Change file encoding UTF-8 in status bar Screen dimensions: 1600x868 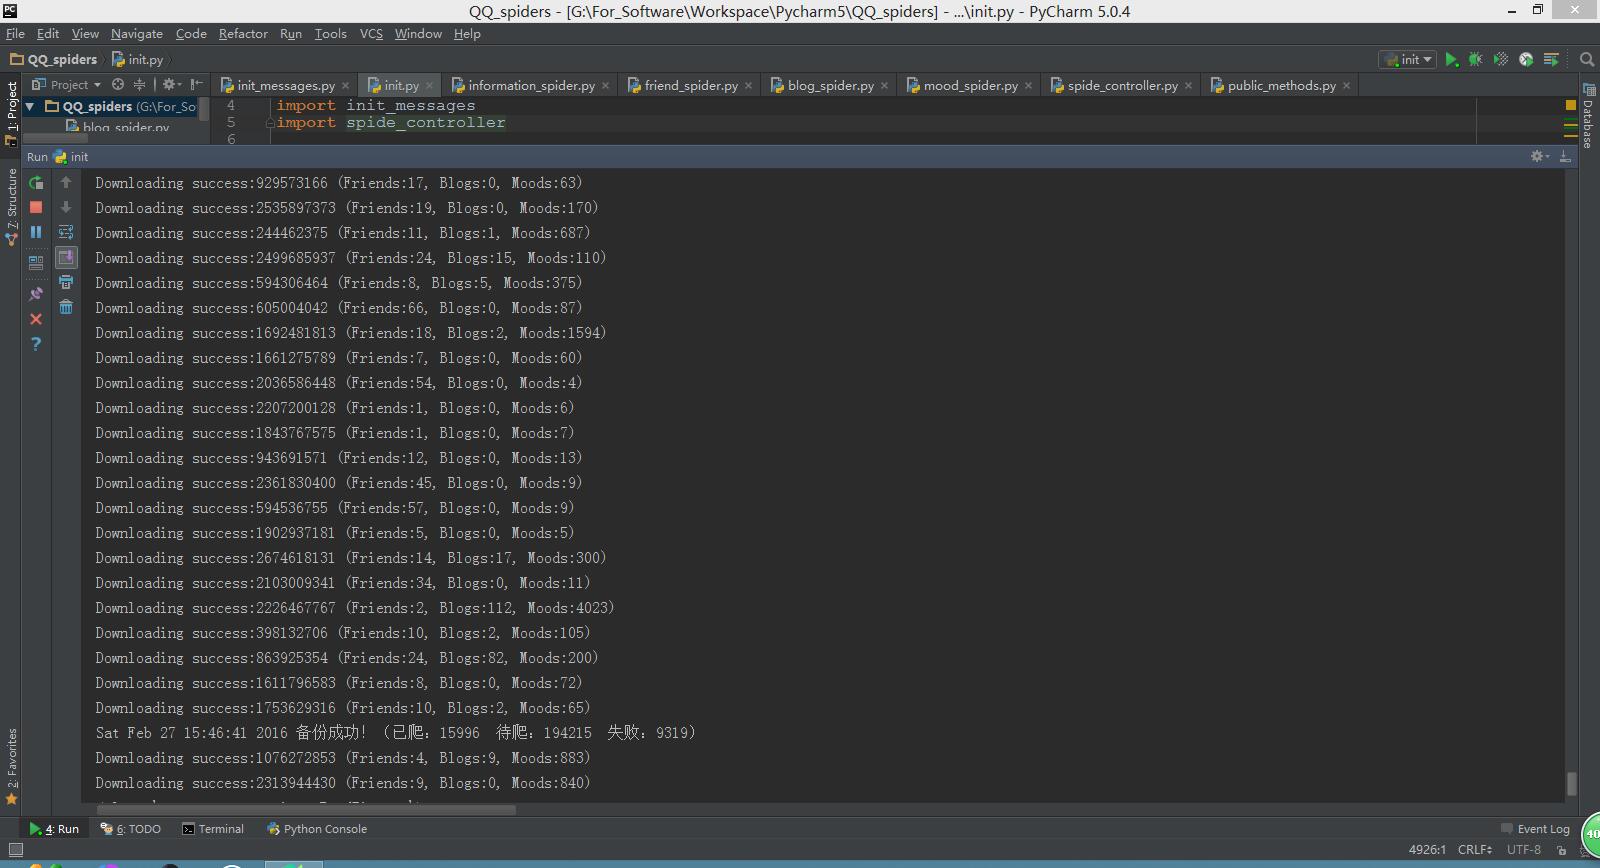click(x=1524, y=850)
